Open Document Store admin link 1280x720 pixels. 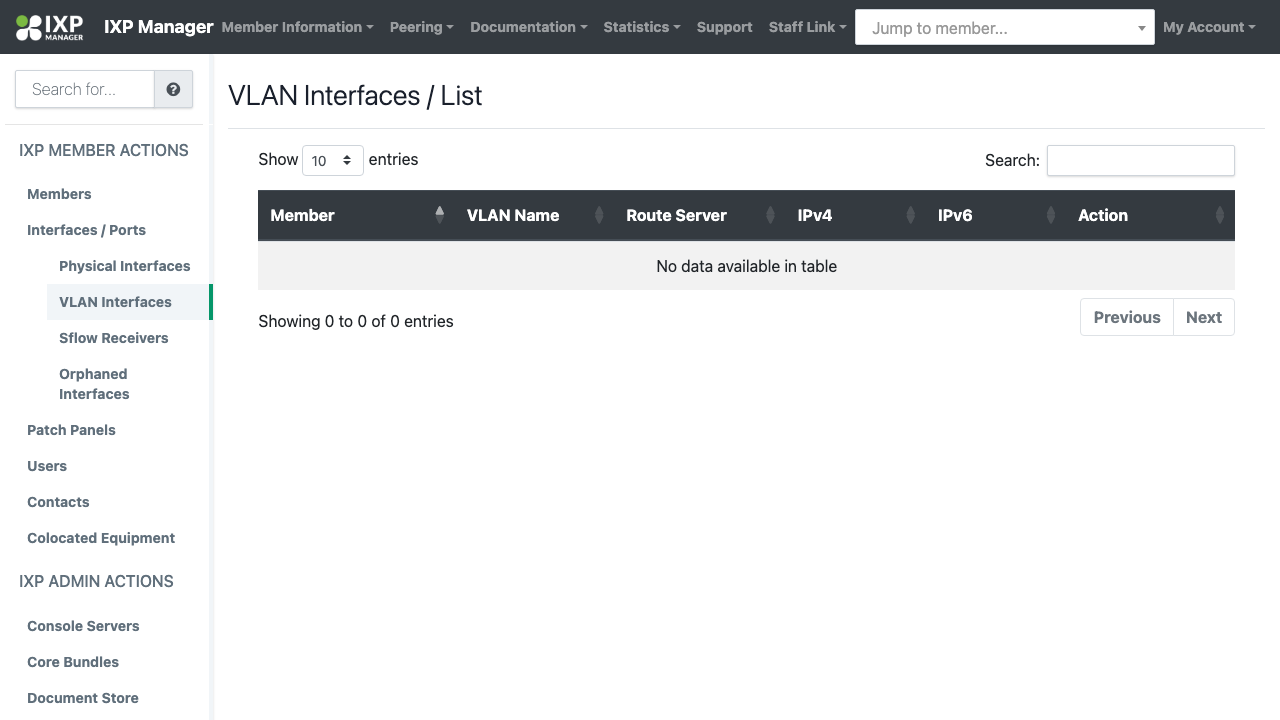tap(83, 698)
